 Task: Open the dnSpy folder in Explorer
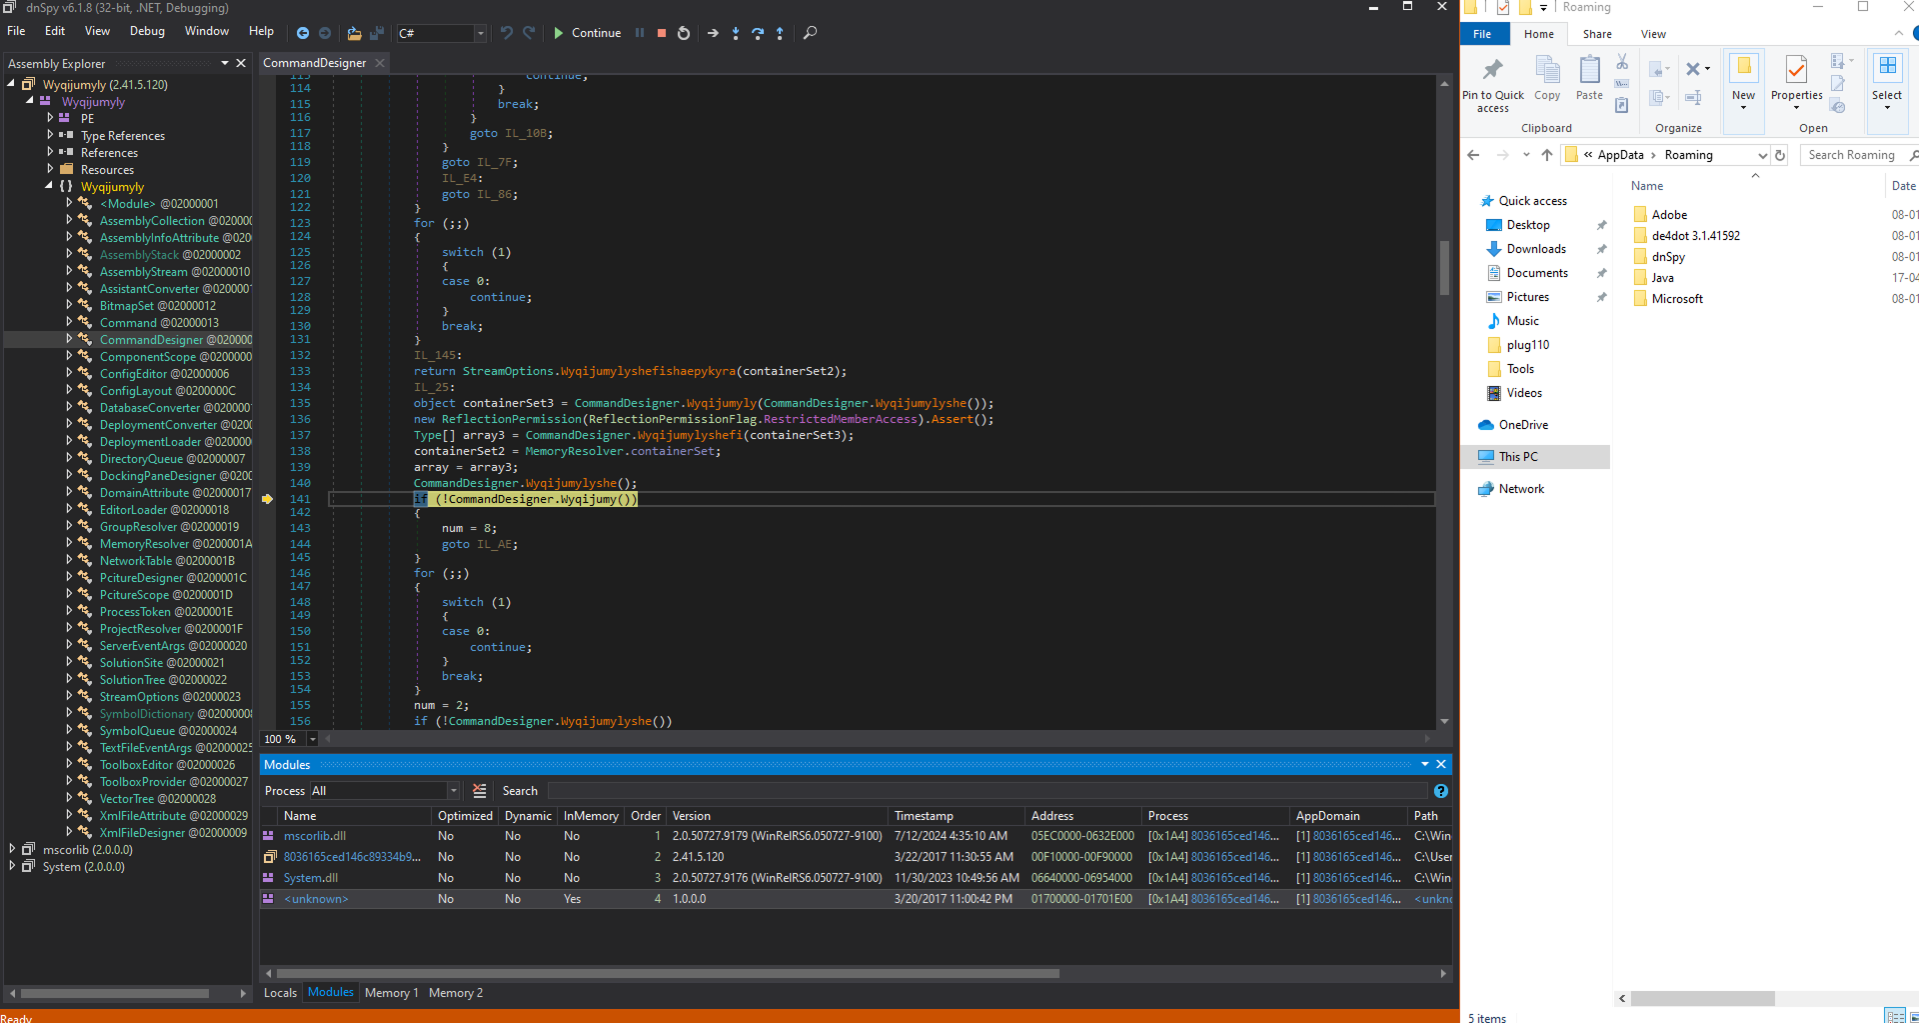[1668, 257]
